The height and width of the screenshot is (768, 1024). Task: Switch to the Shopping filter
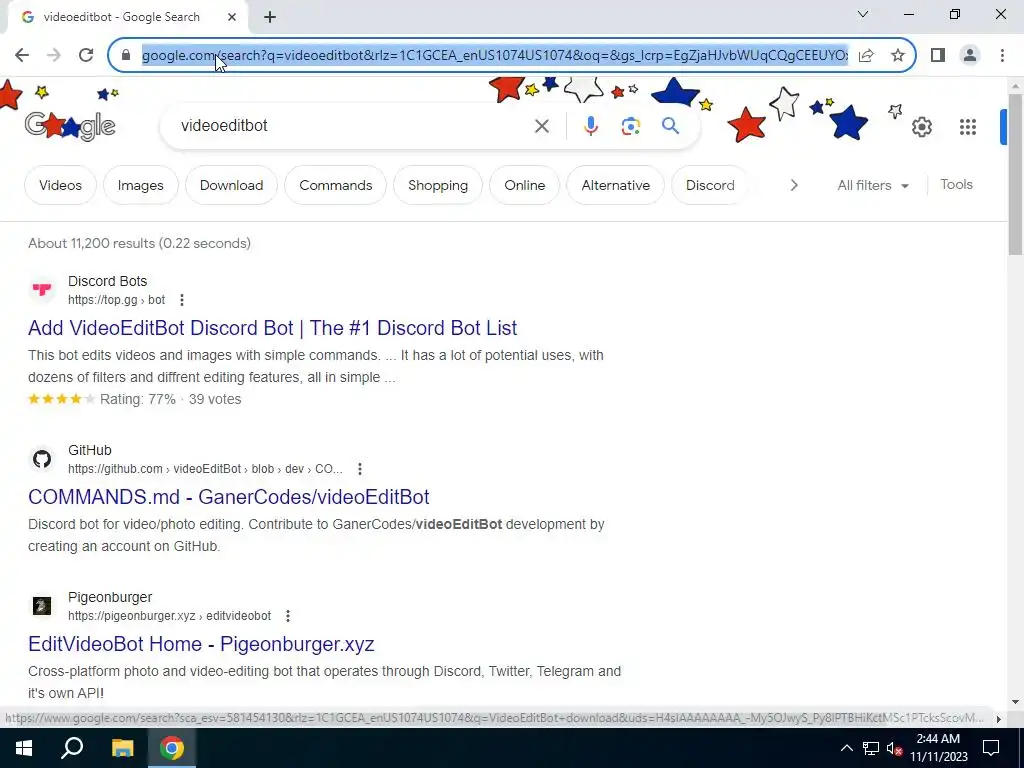click(438, 185)
